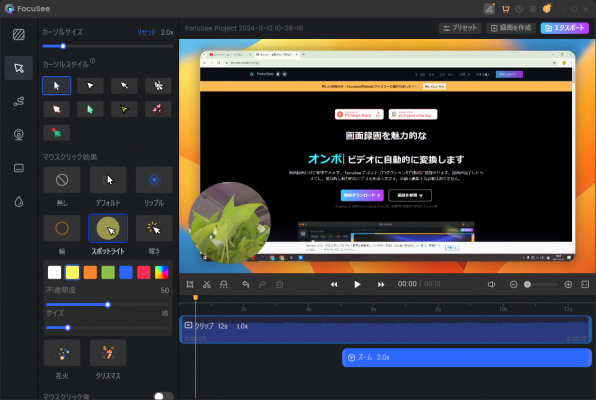Image resolution: width=596 pixels, height=400 pixels.
Task: Fit the timeline to window
Action: click(585, 284)
